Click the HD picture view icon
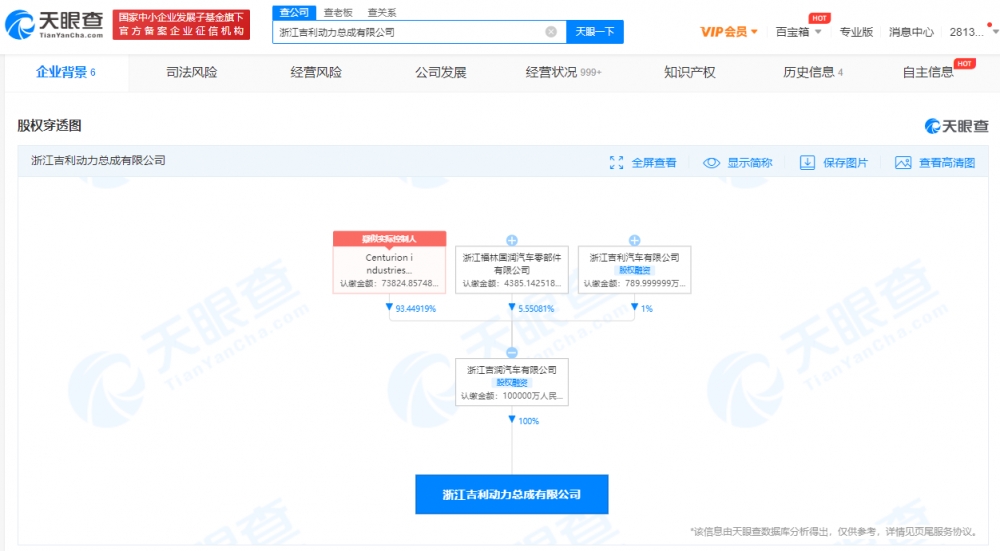Screen dimensions: 1000x551 pyautogui.click(x=903, y=162)
